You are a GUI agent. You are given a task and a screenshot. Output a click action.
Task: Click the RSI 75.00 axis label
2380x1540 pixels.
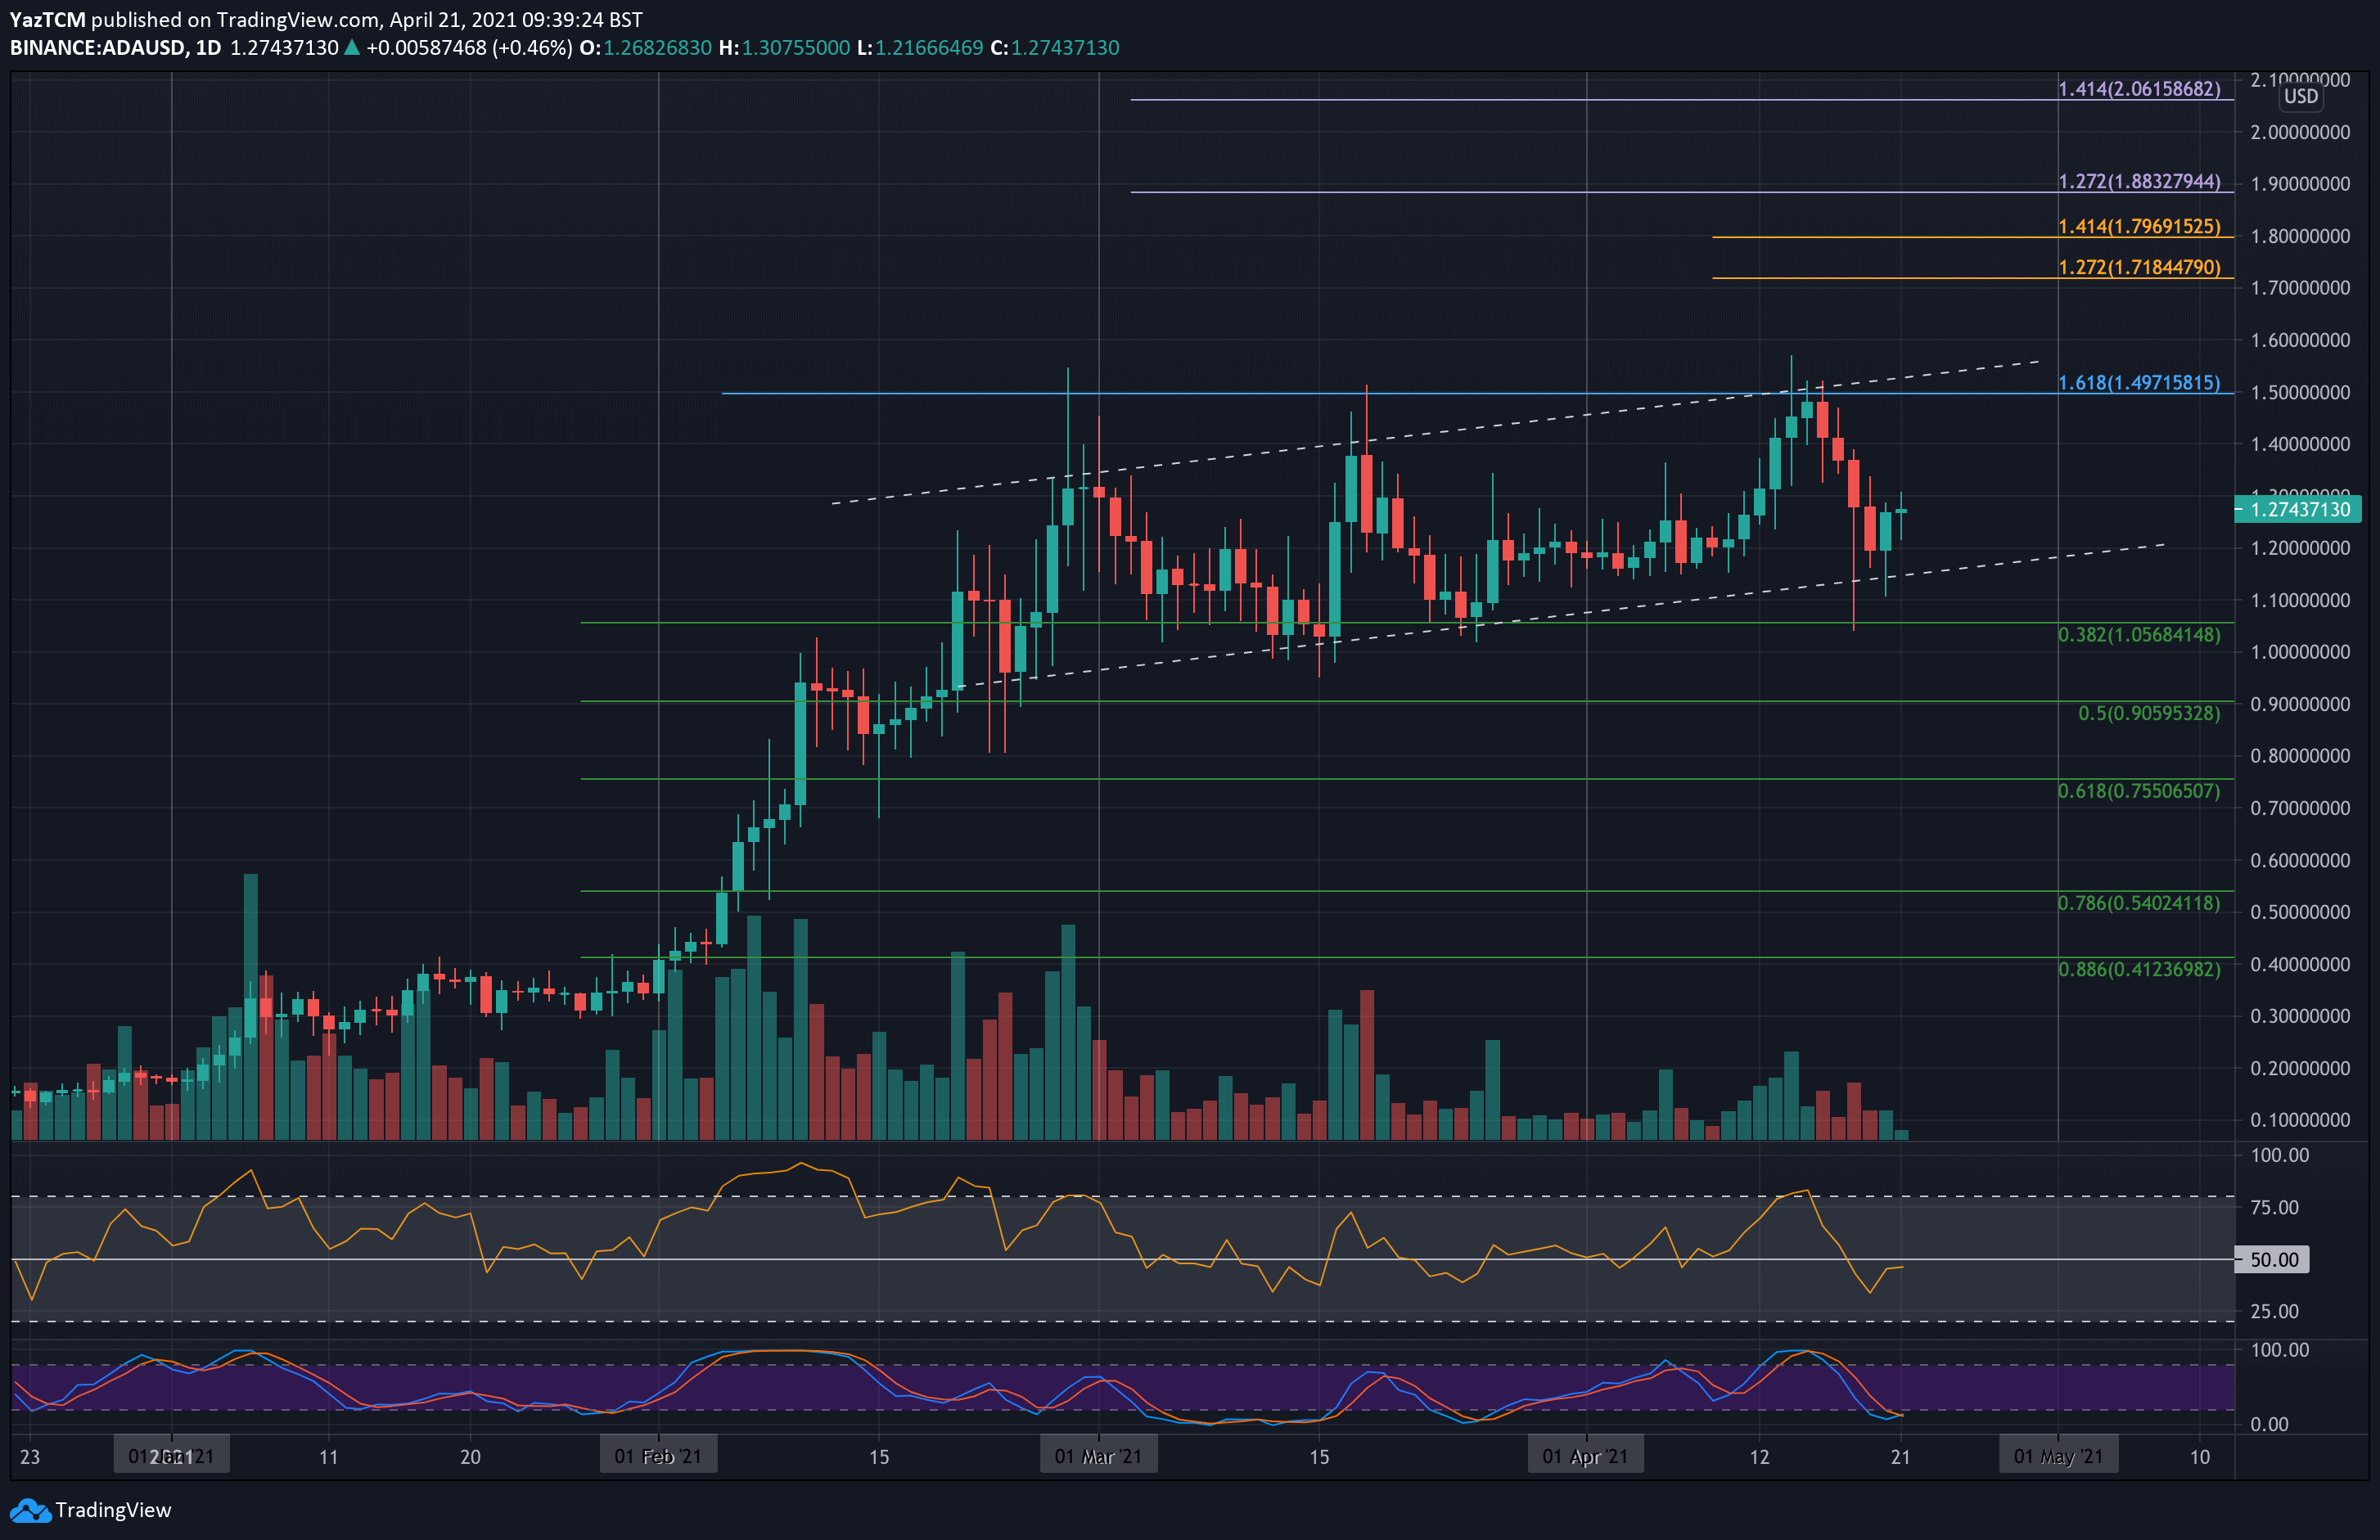[x=2274, y=1207]
